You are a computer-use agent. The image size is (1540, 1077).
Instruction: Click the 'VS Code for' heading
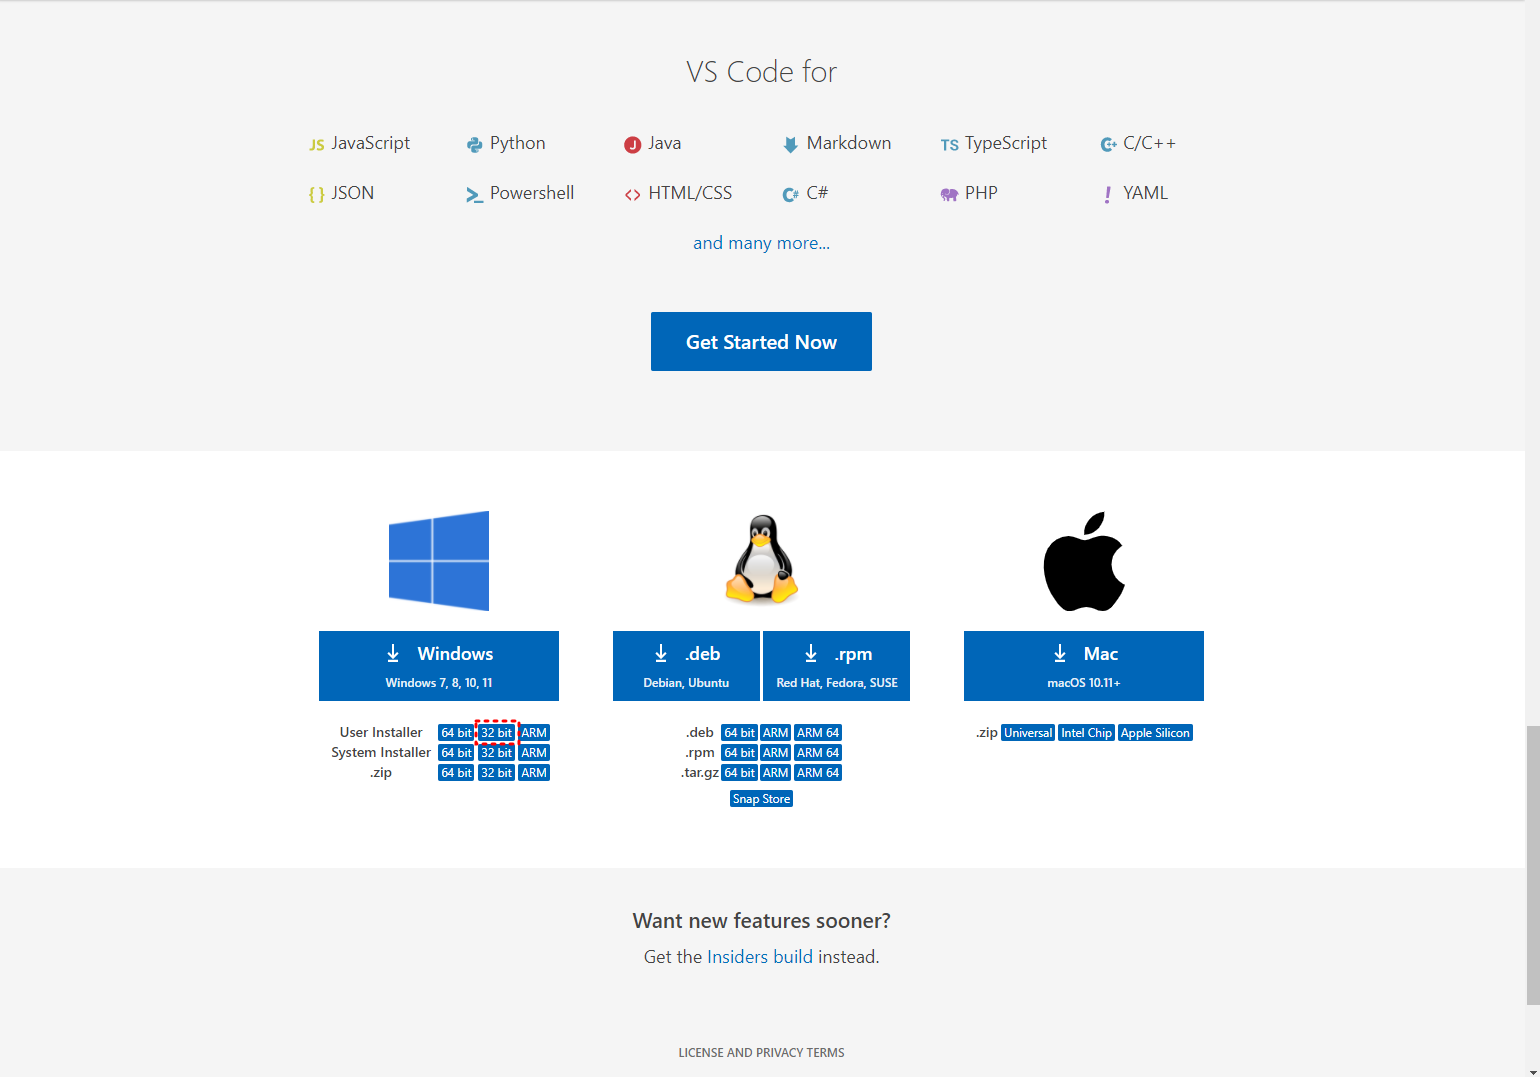pos(761,72)
